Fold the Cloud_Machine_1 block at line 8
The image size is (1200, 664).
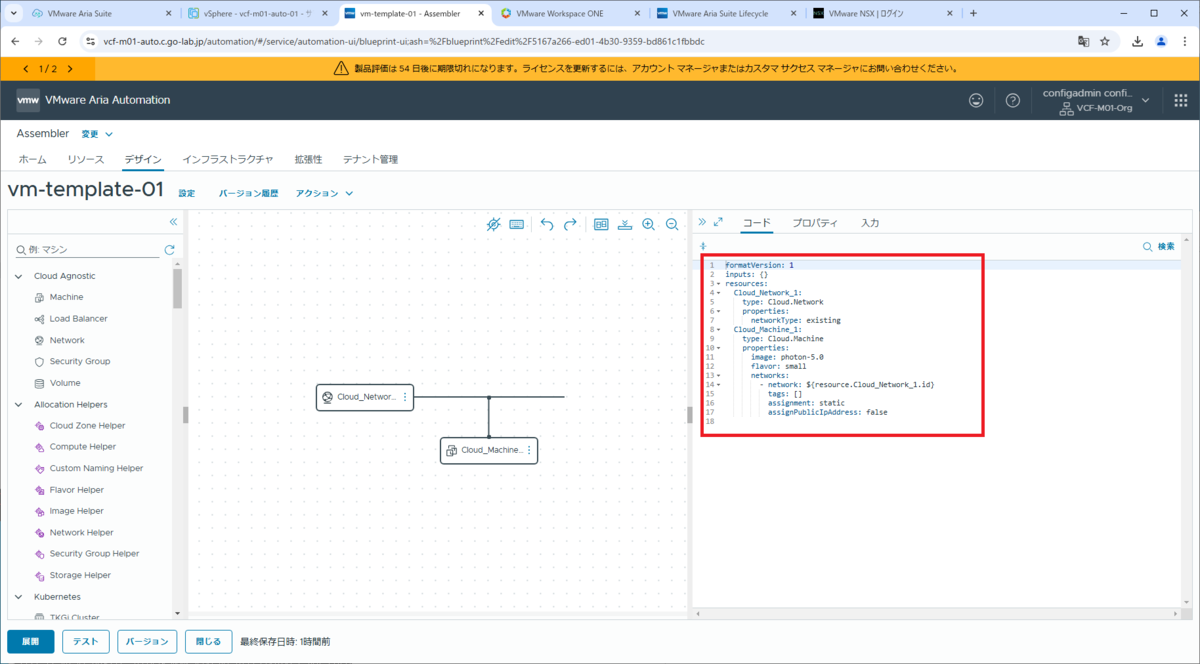(x=717, y=329)
